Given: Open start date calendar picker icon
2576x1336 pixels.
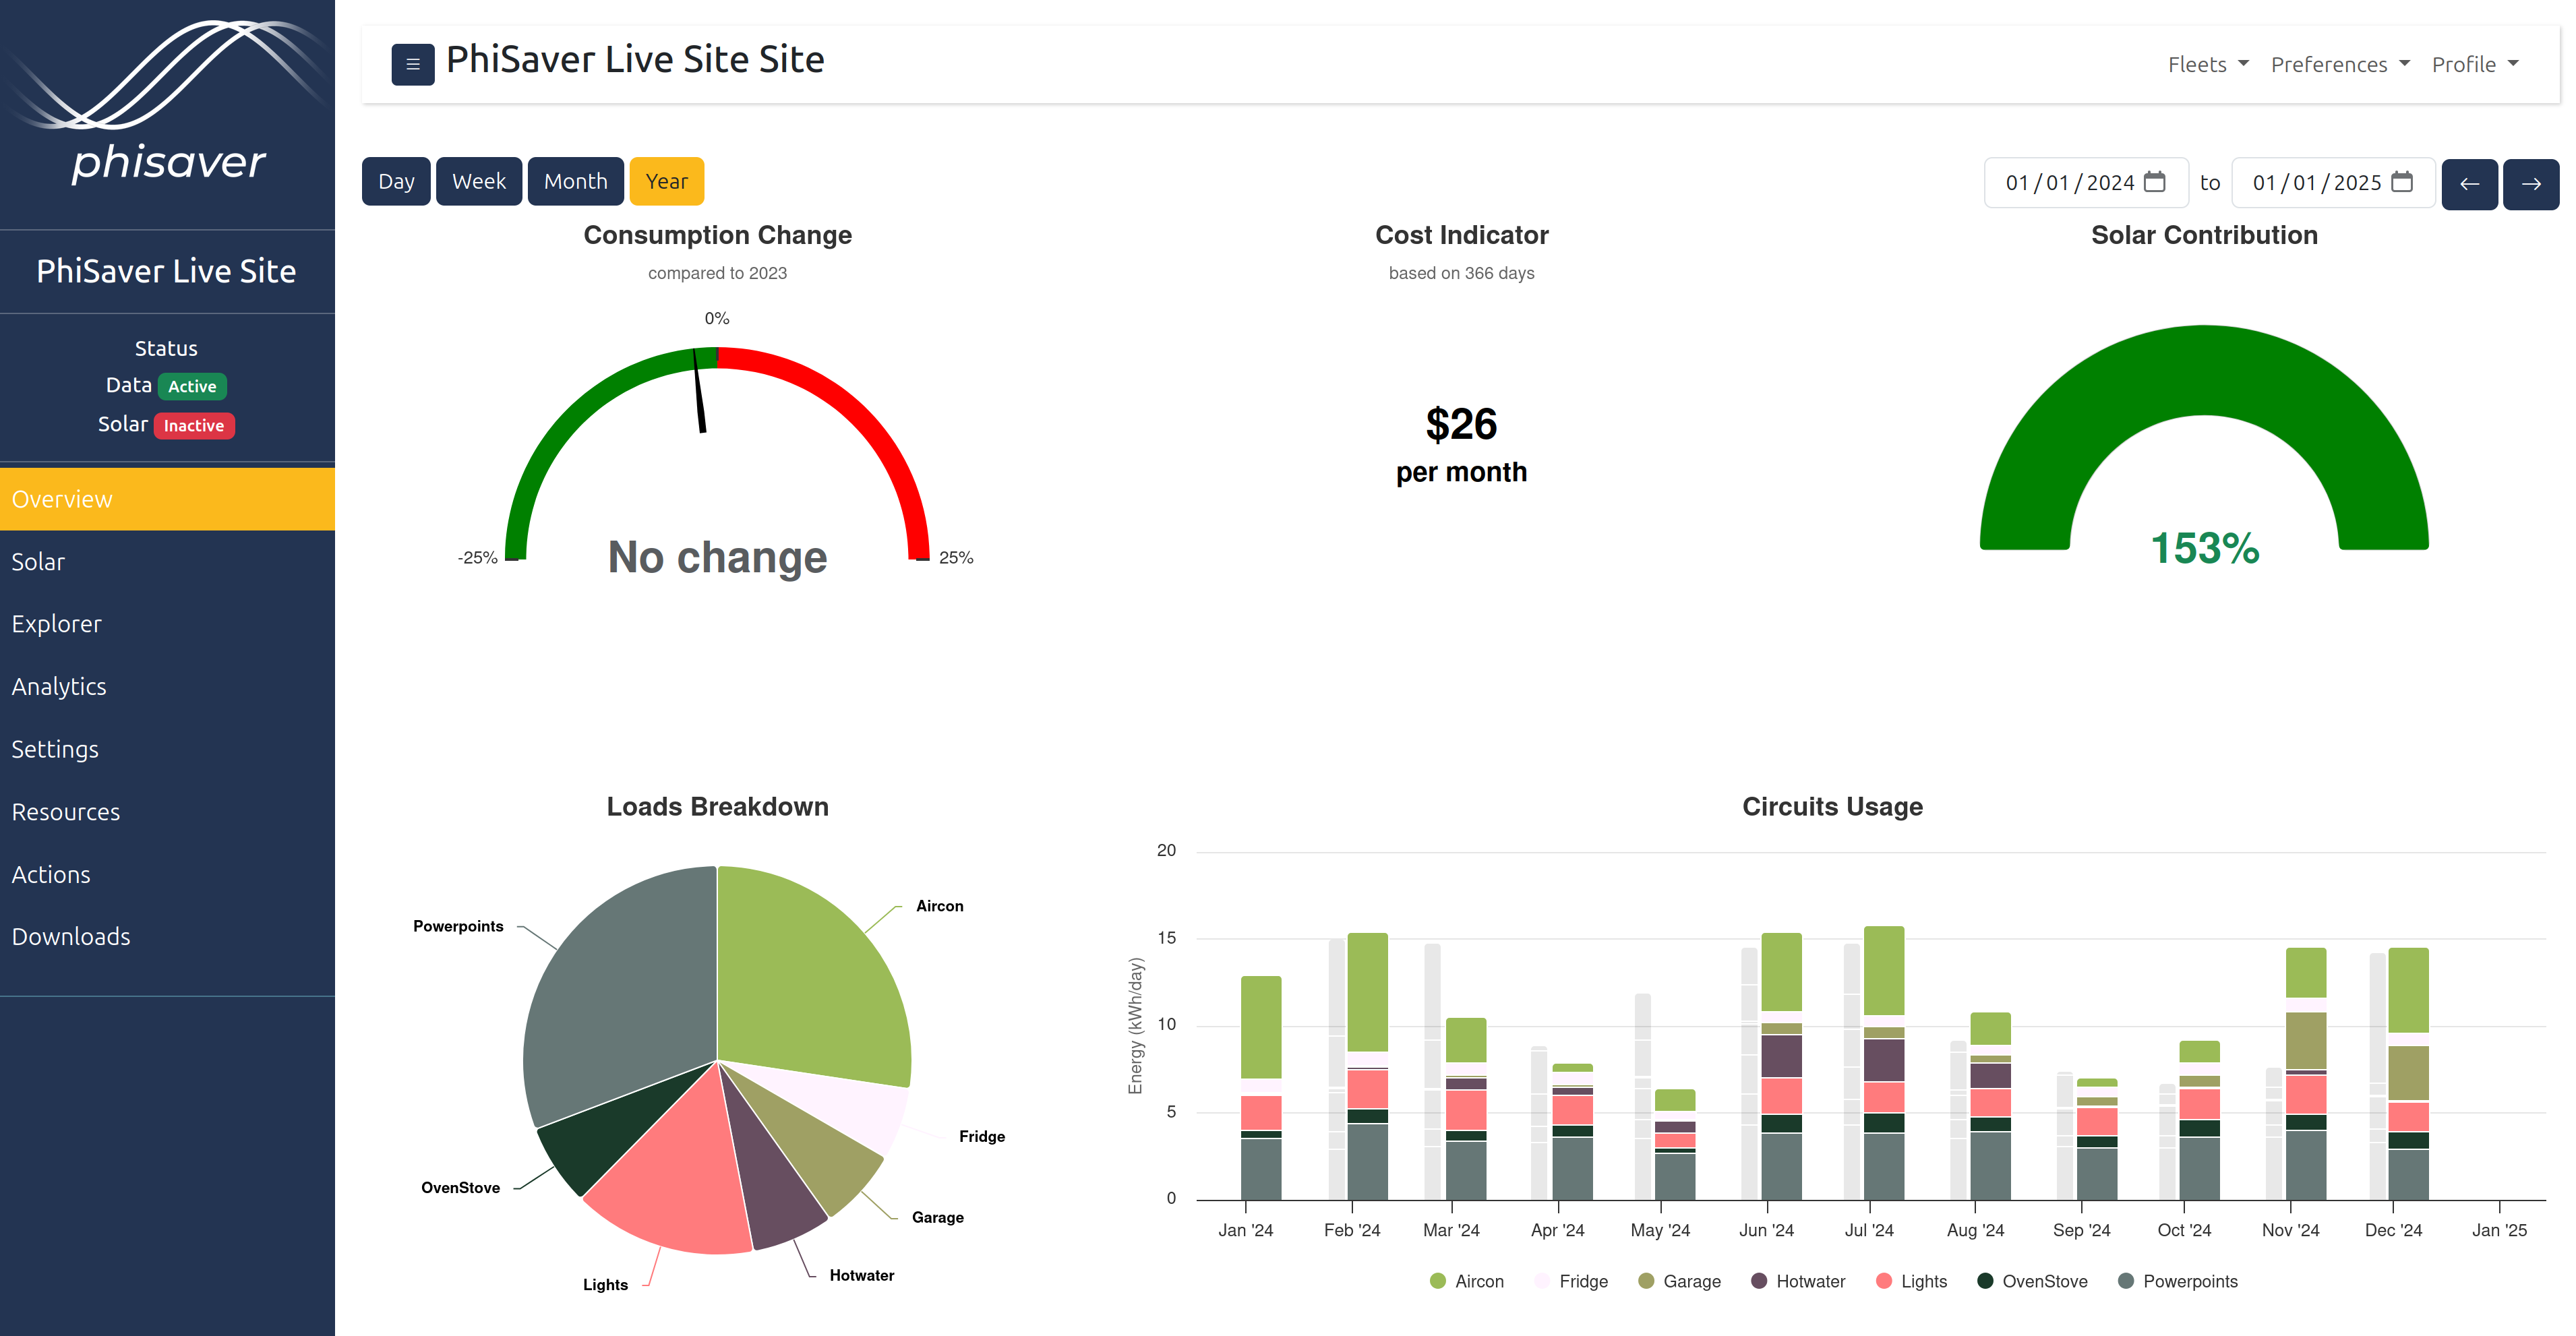Looking at the screenshot, I should coord(2155,182).
